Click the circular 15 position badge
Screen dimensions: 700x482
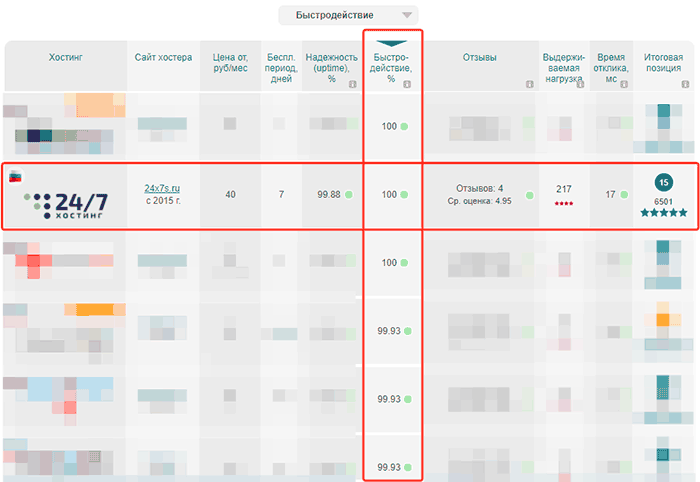[664, 182]
